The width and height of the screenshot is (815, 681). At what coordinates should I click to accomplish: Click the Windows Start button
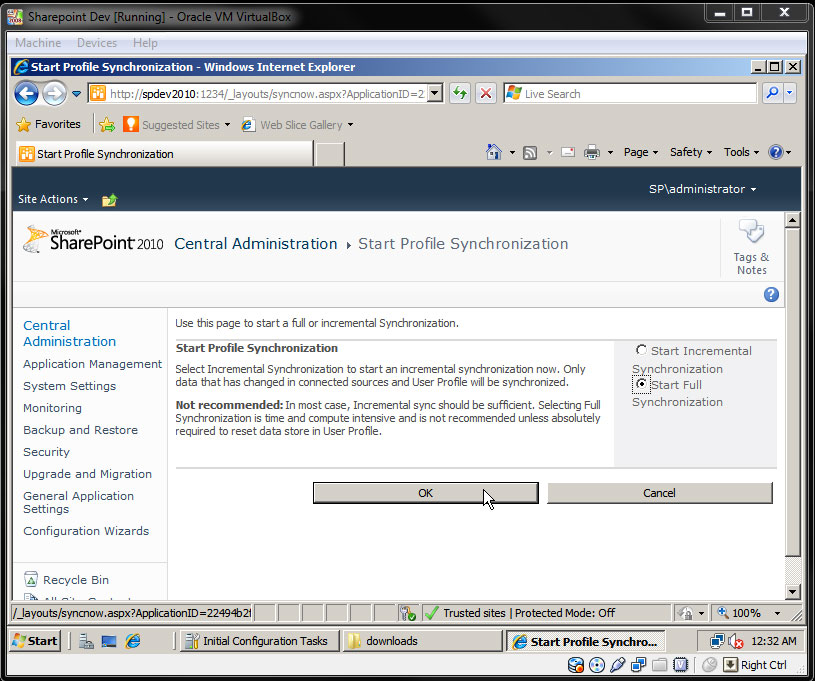(x=35, y=641)
